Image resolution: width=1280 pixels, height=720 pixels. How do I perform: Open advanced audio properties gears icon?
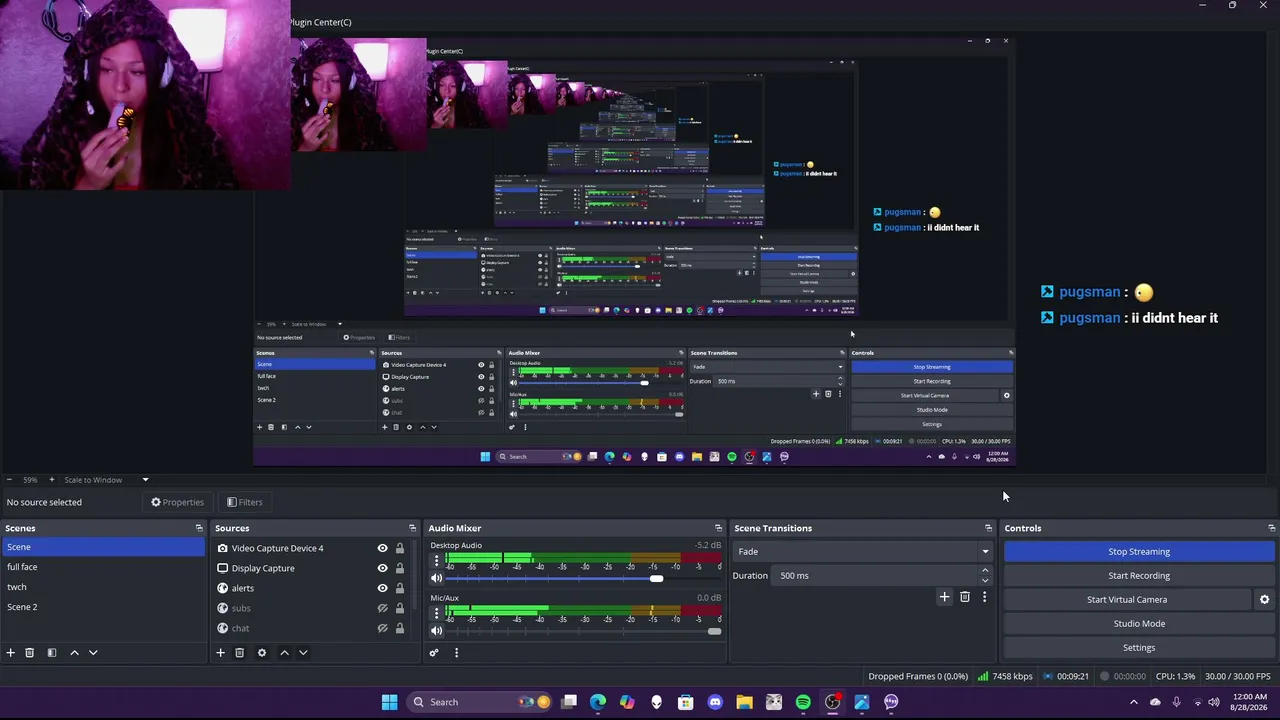pos(434,653)
